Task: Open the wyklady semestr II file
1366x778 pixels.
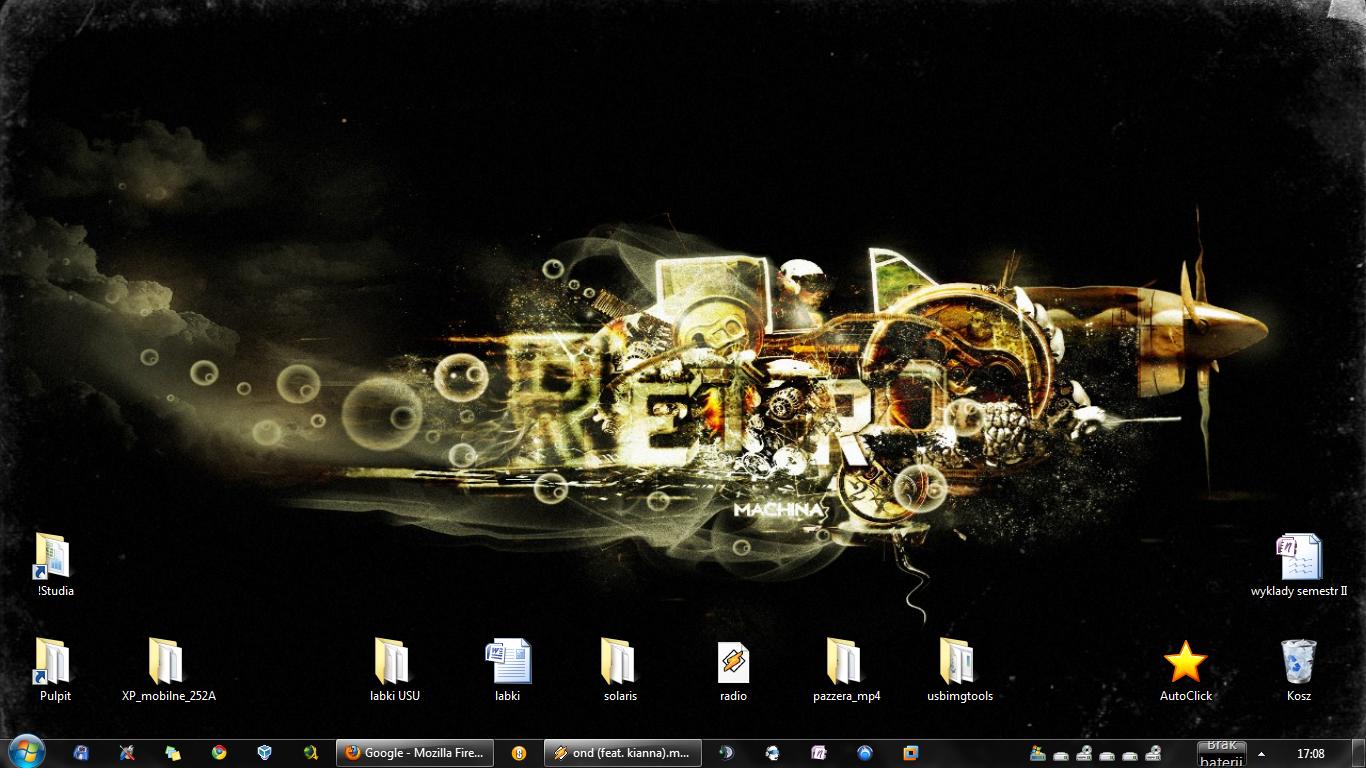Action: pyautogui.click(x=1298, y=558)
